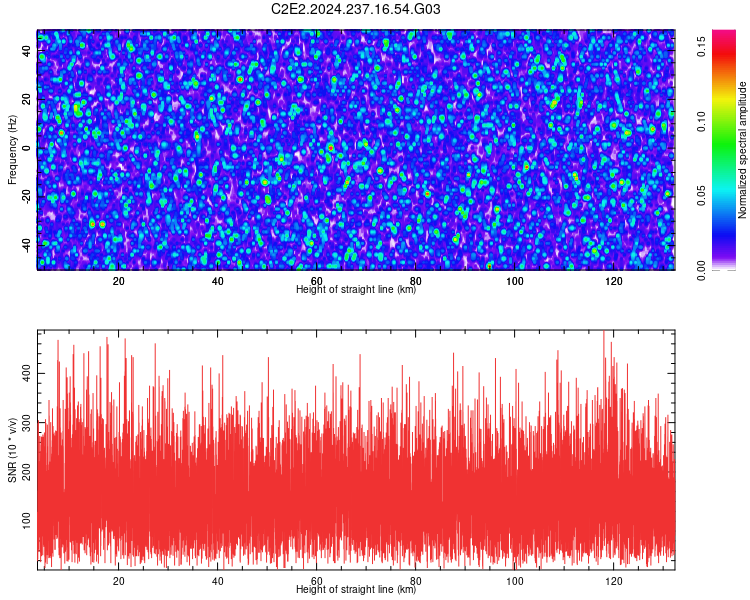Click the SNR (10 * v/v) axis label
The height and width of the screenshot is (600, 750).
click(12, 450)
